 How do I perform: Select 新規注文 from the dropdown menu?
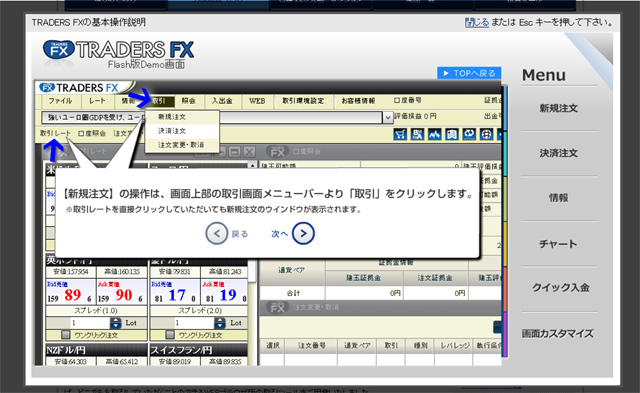[x=172, y=117]
